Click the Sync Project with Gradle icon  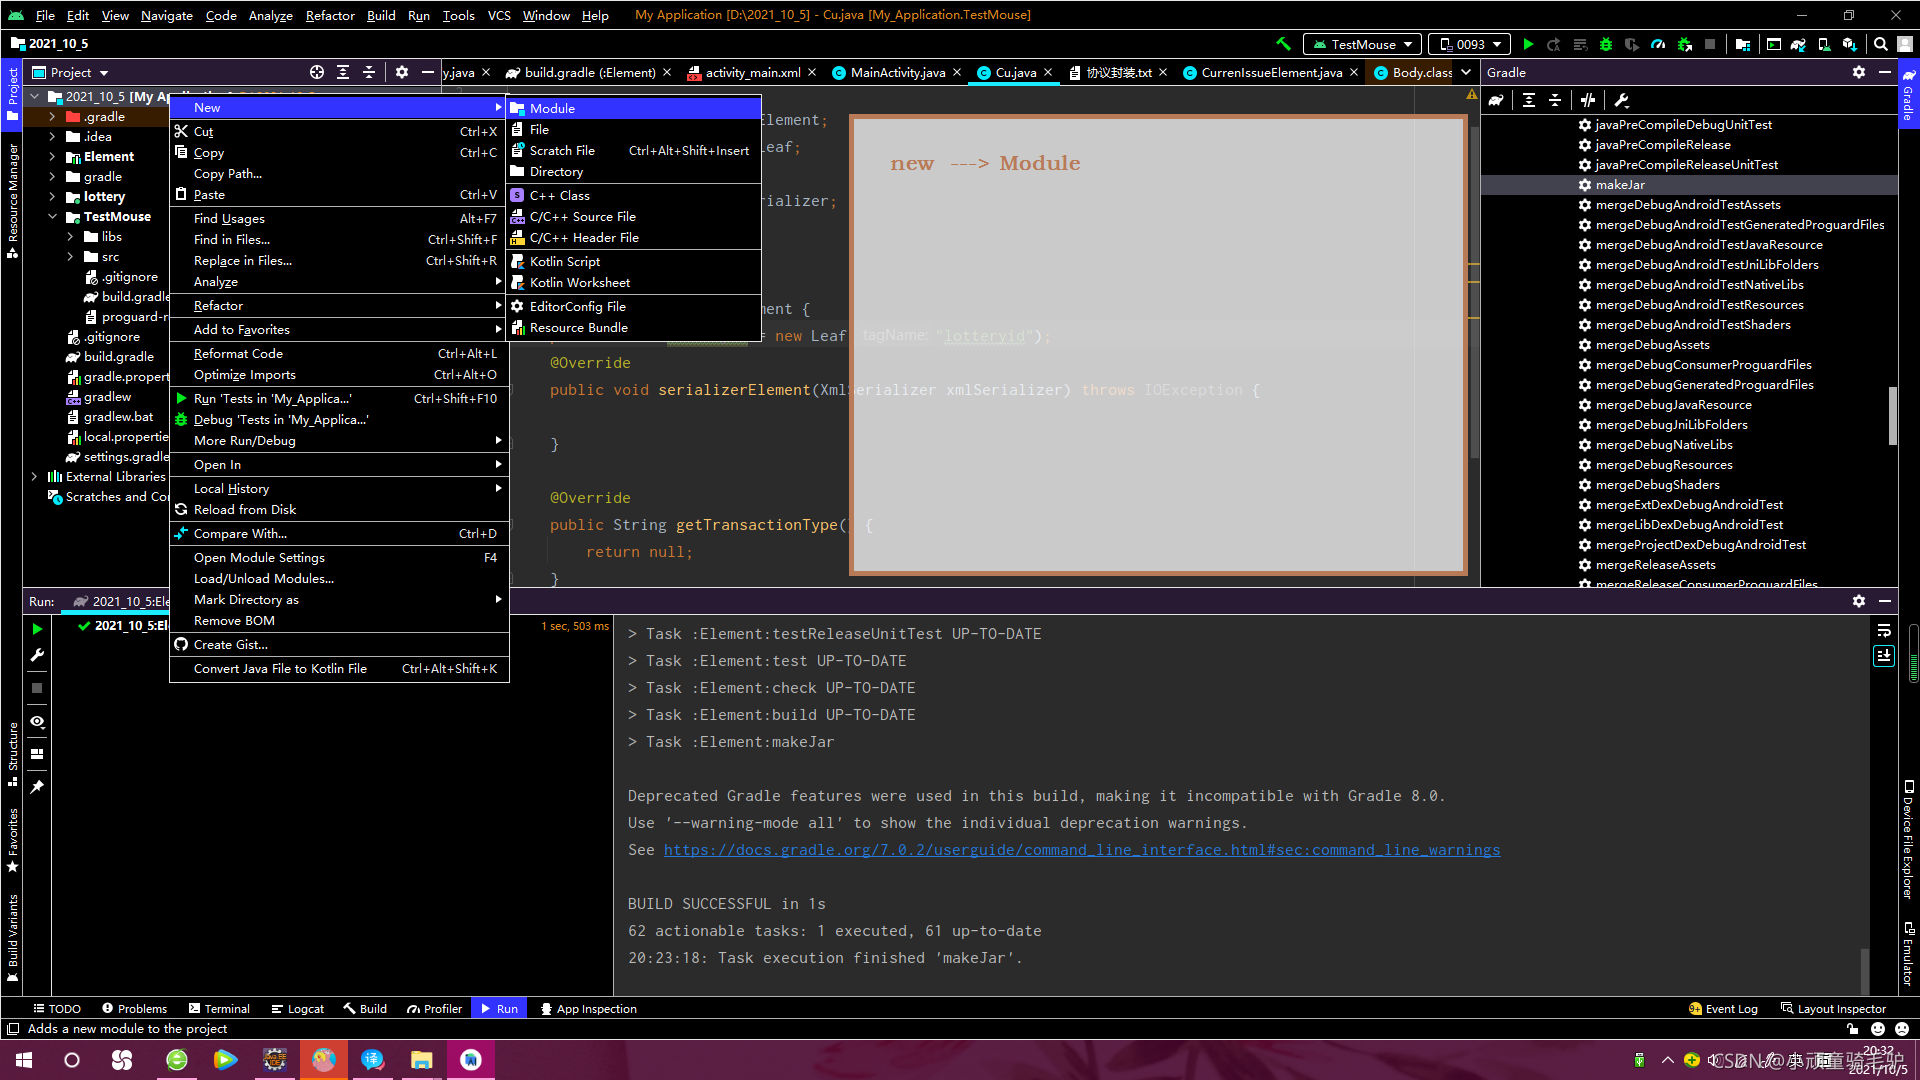coord(1797,44)
